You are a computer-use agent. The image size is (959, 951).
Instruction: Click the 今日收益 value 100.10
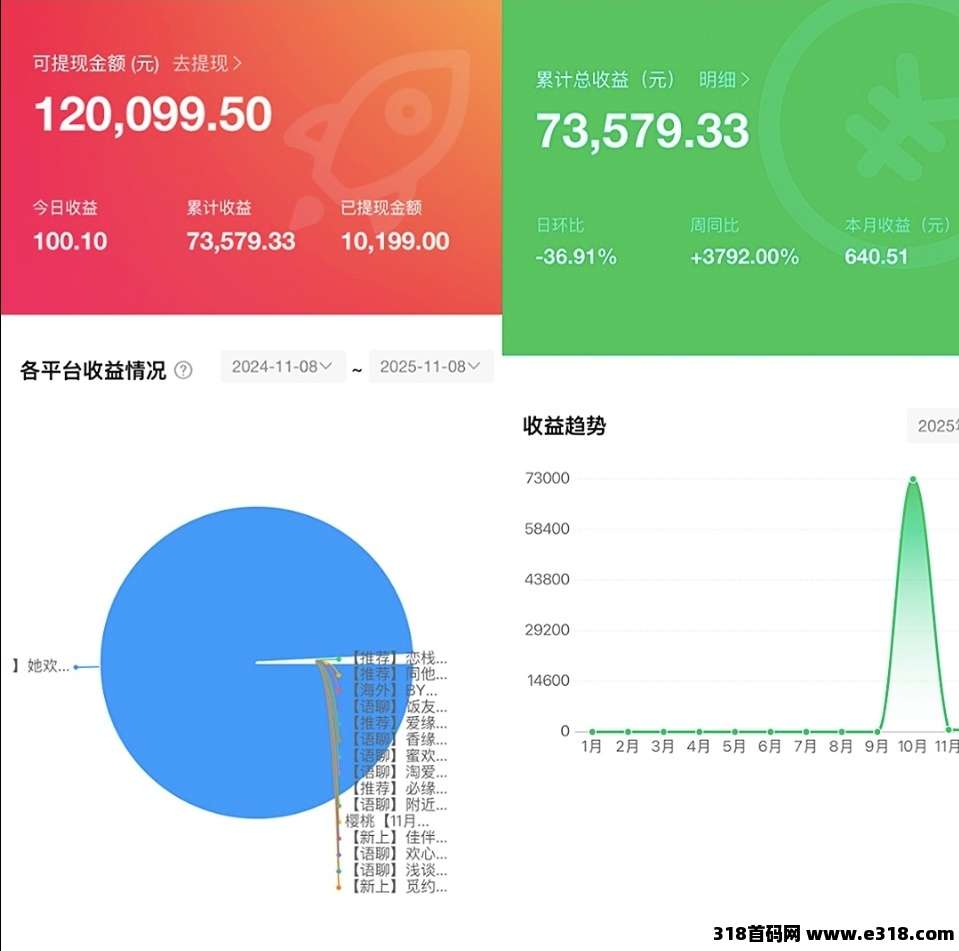point(70,241)
